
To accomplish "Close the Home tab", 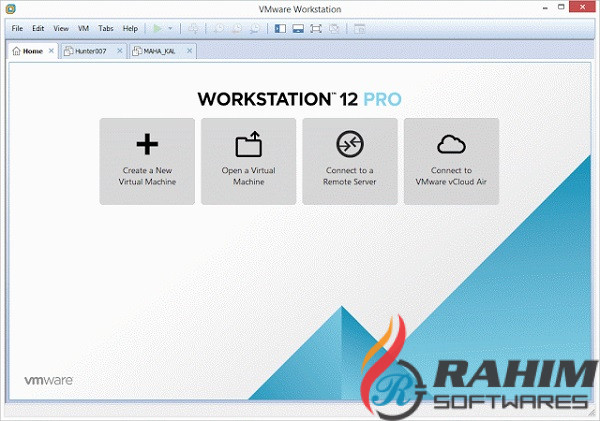I will [x=51, y=51].
